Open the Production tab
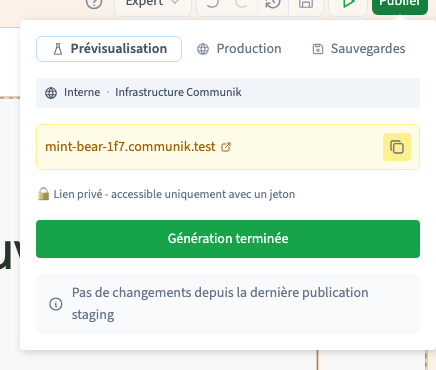This screenshot has height=370, width=436. [239, 49]
